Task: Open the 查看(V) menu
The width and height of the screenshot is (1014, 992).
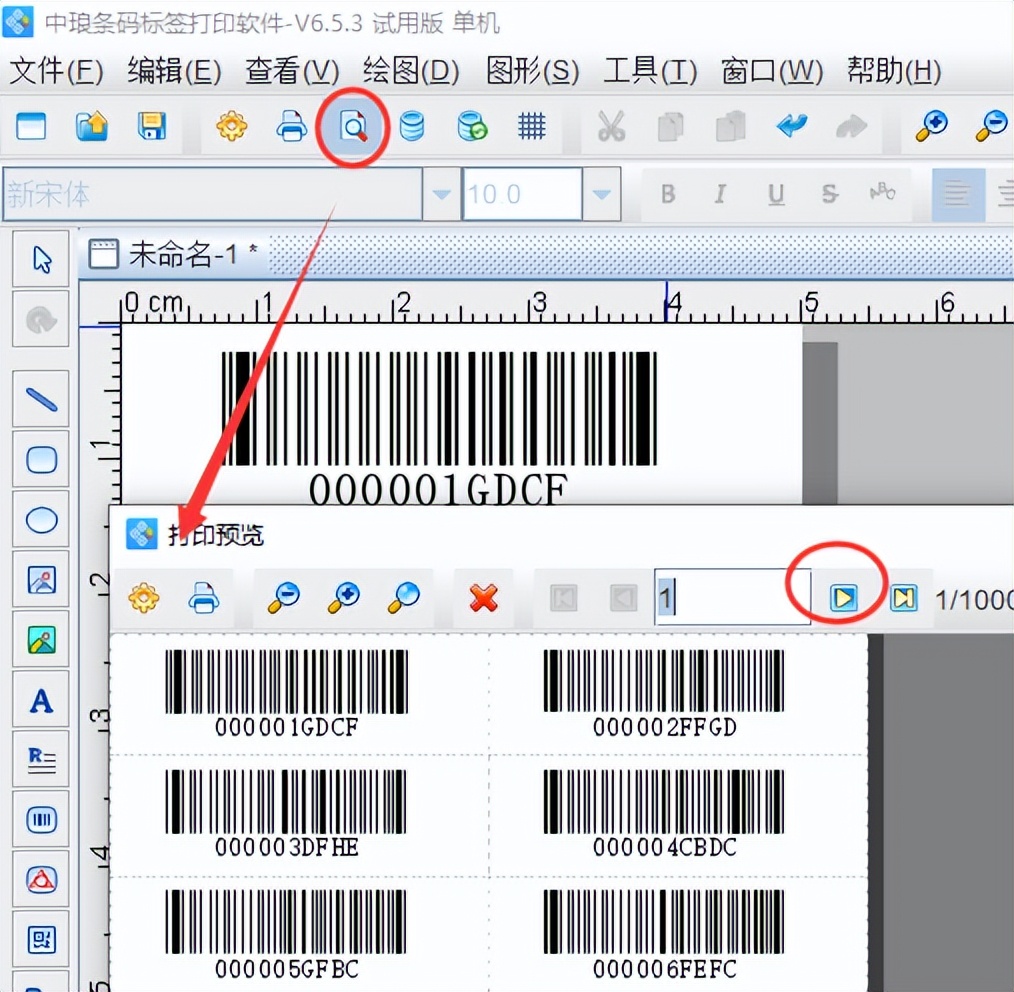Action: [x=292, y=70]
